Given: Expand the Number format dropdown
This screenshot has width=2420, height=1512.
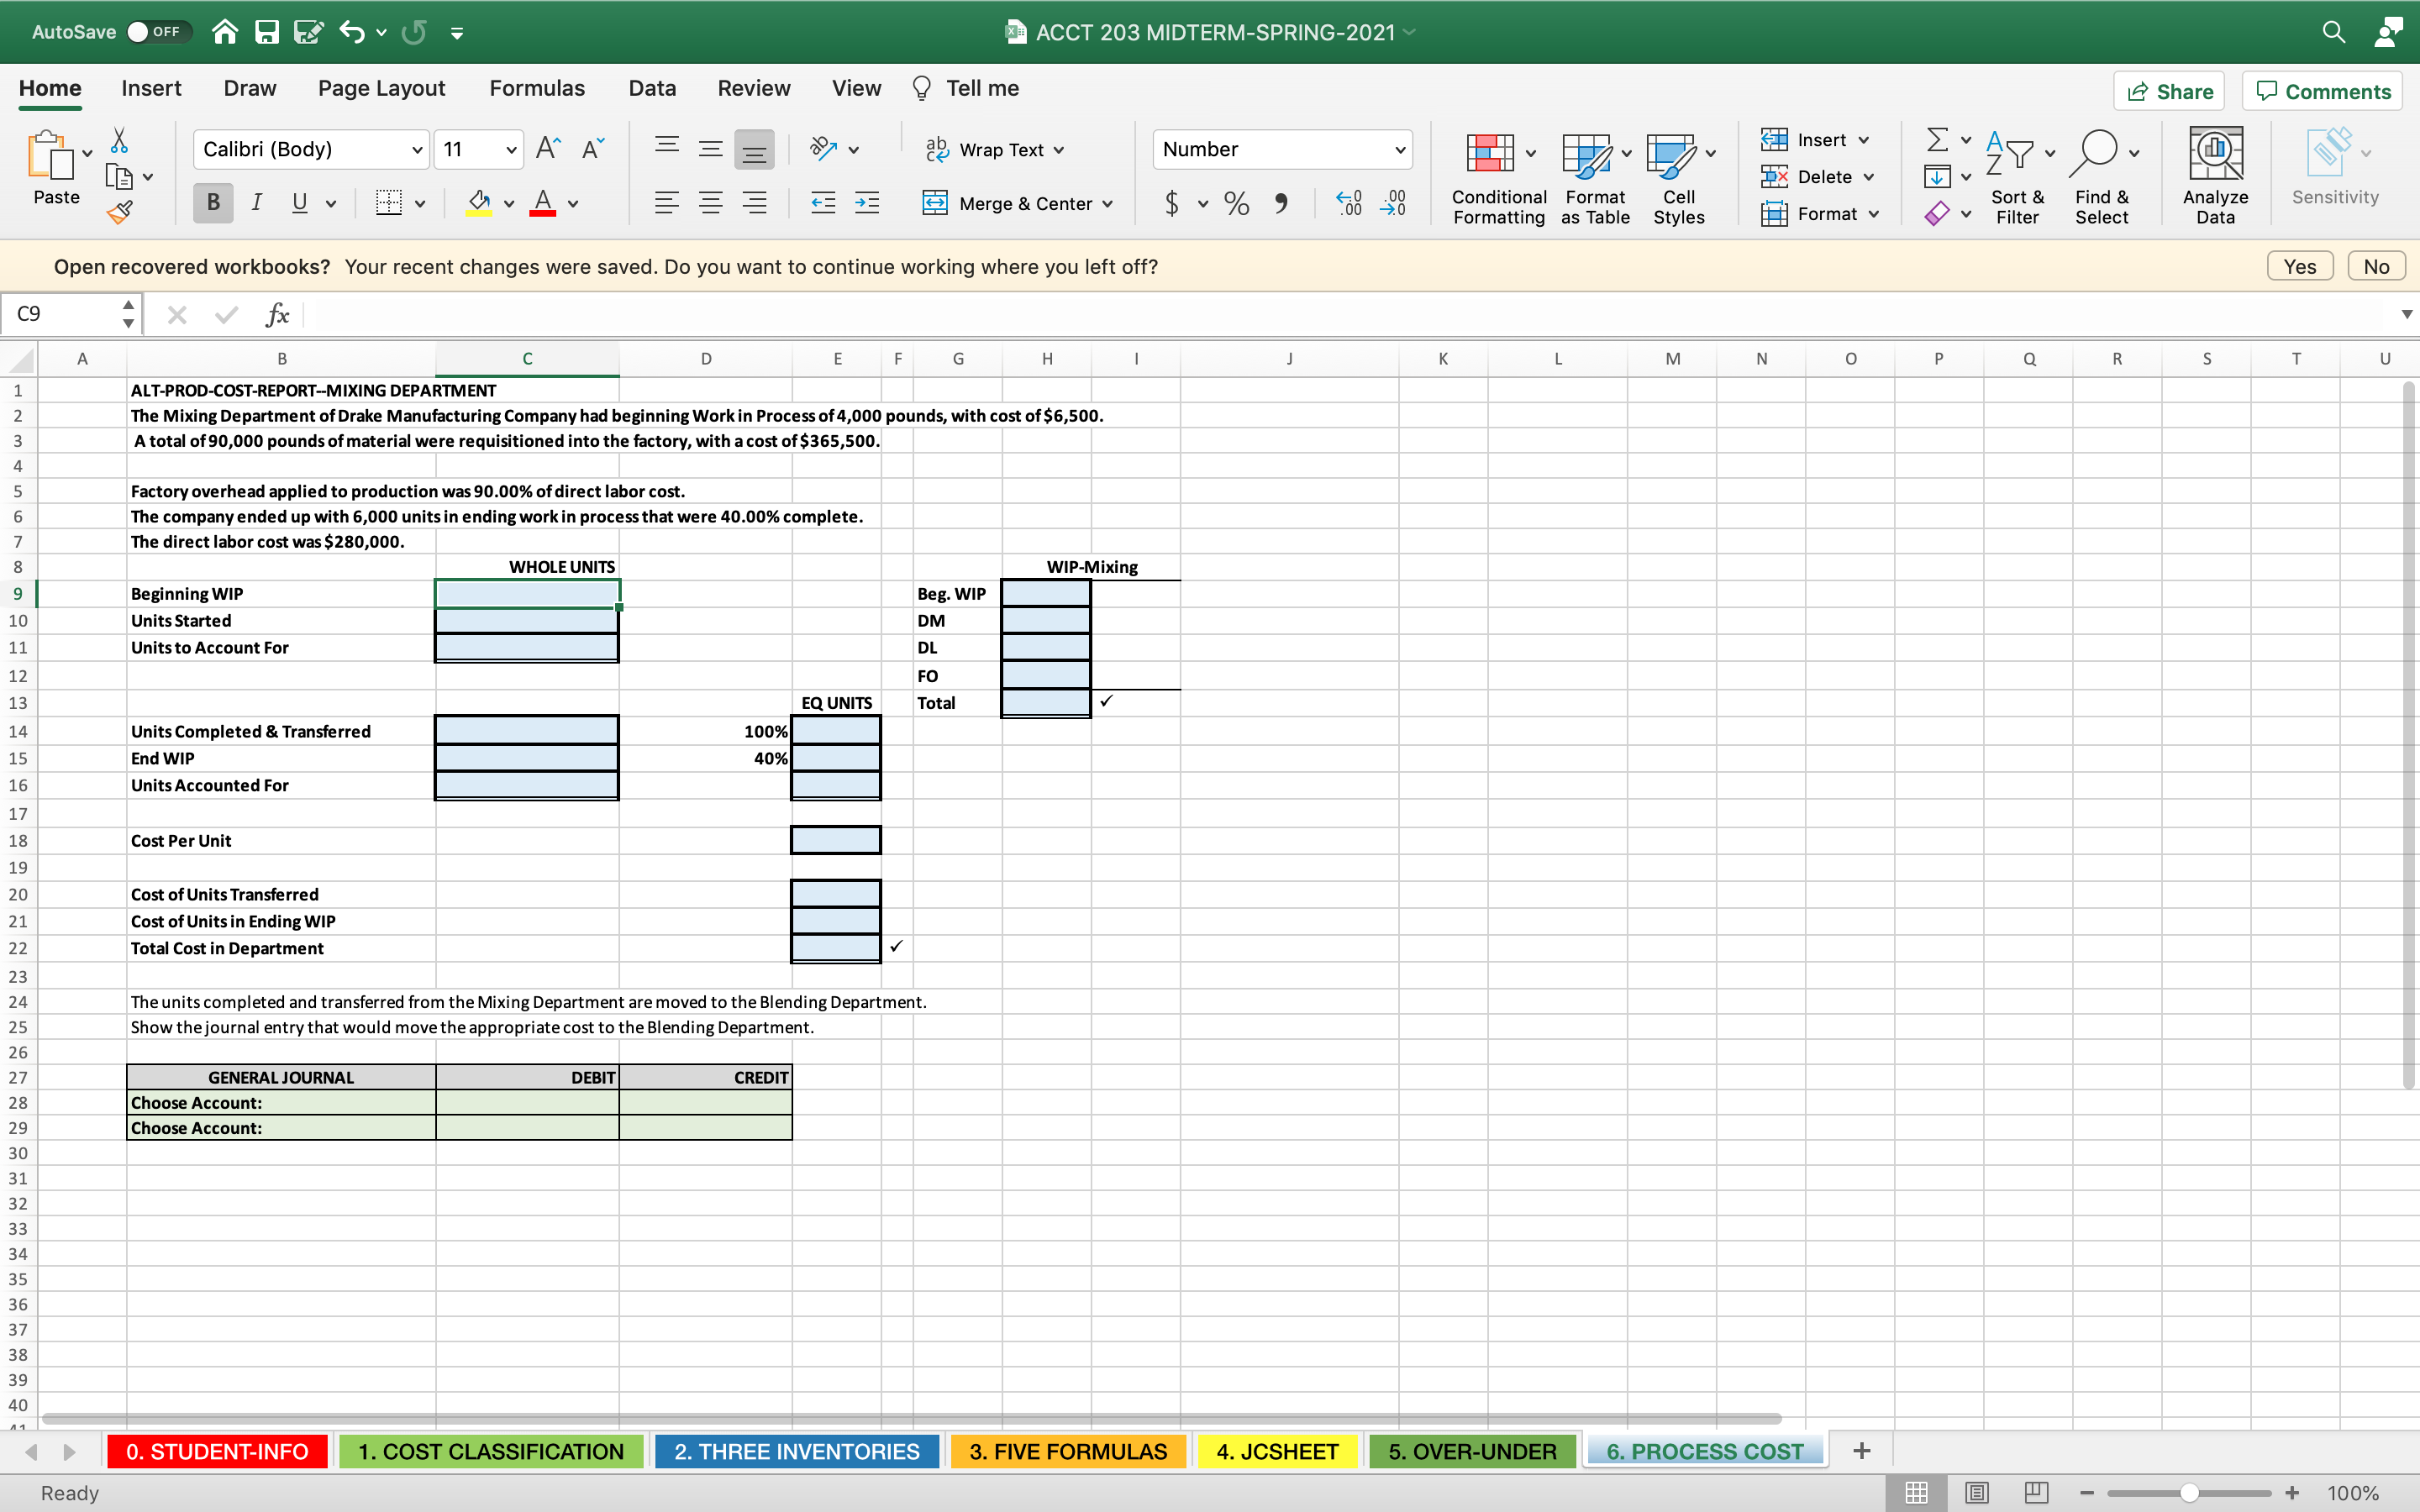Looking at the screenshot, I should click(1399, 149).
